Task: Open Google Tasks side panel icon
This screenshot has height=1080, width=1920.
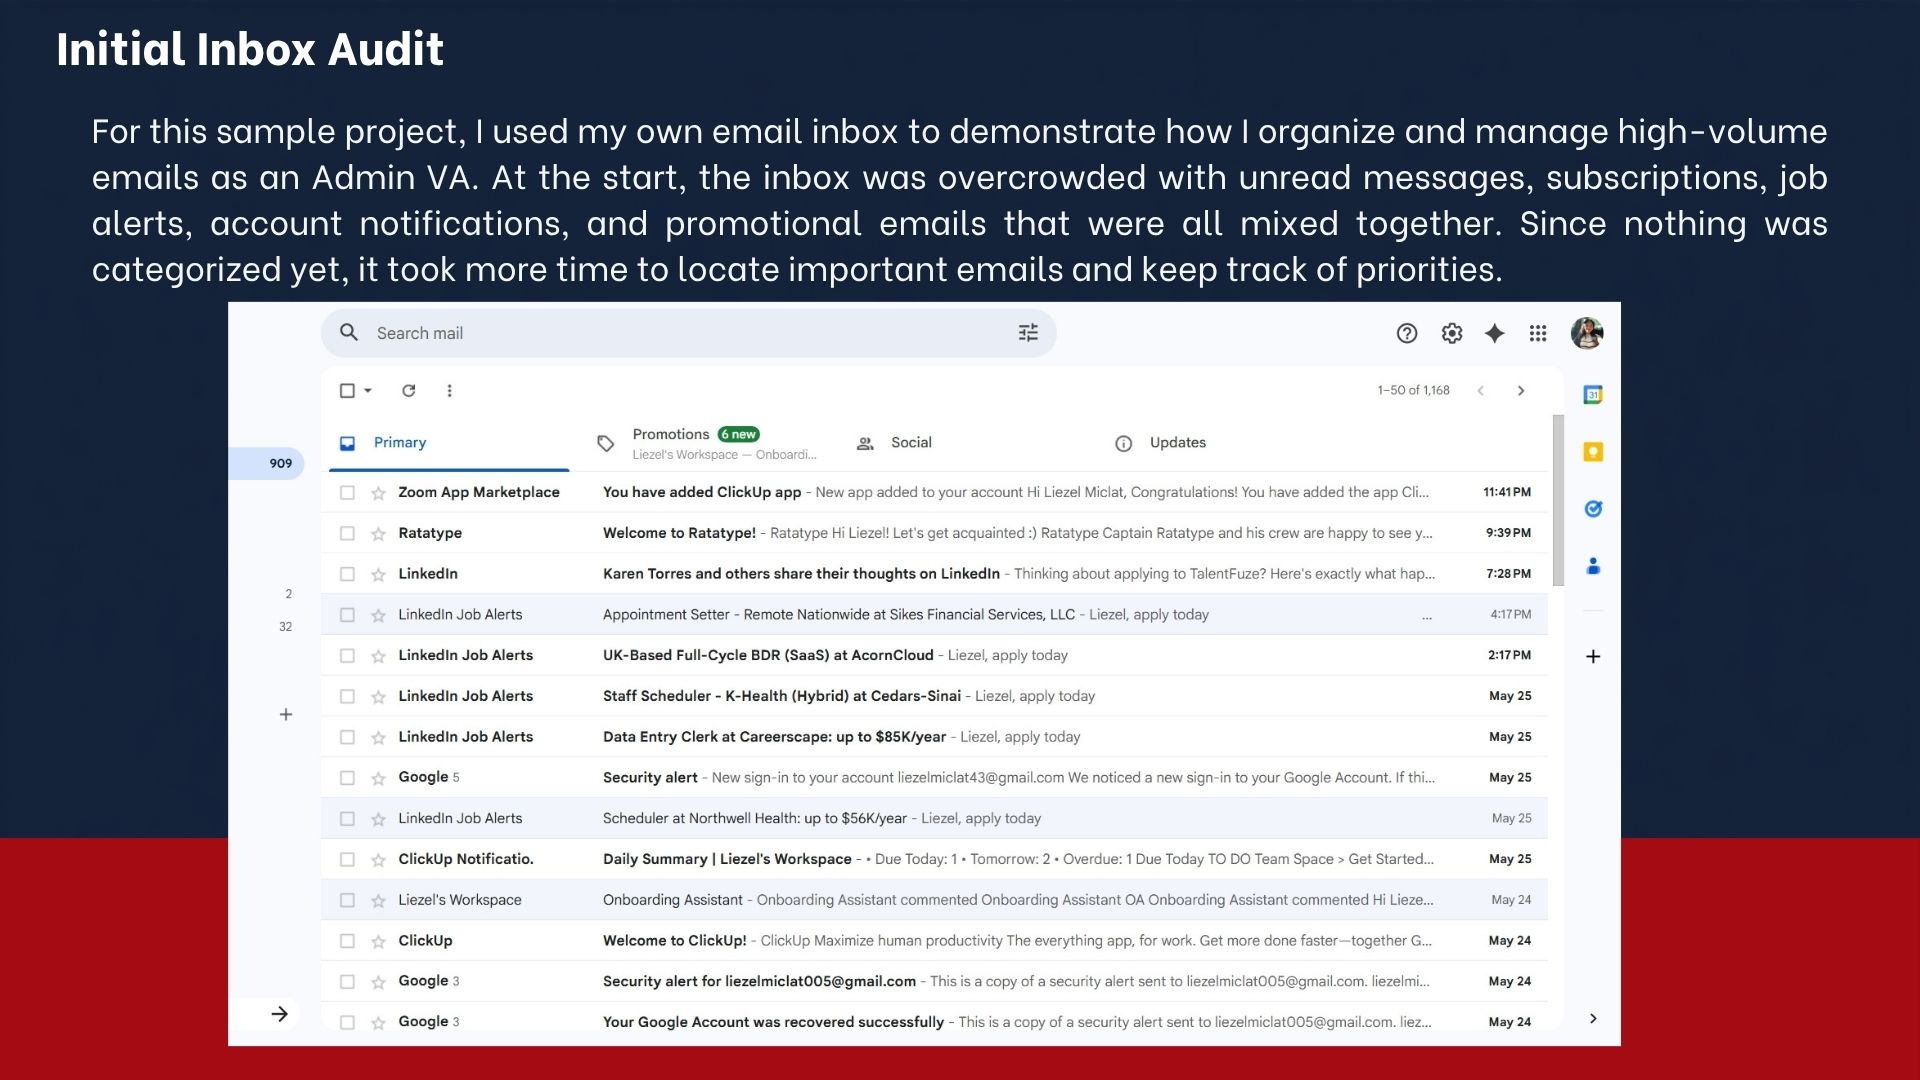Action: pyautogui.click(x=1594, y=509)
